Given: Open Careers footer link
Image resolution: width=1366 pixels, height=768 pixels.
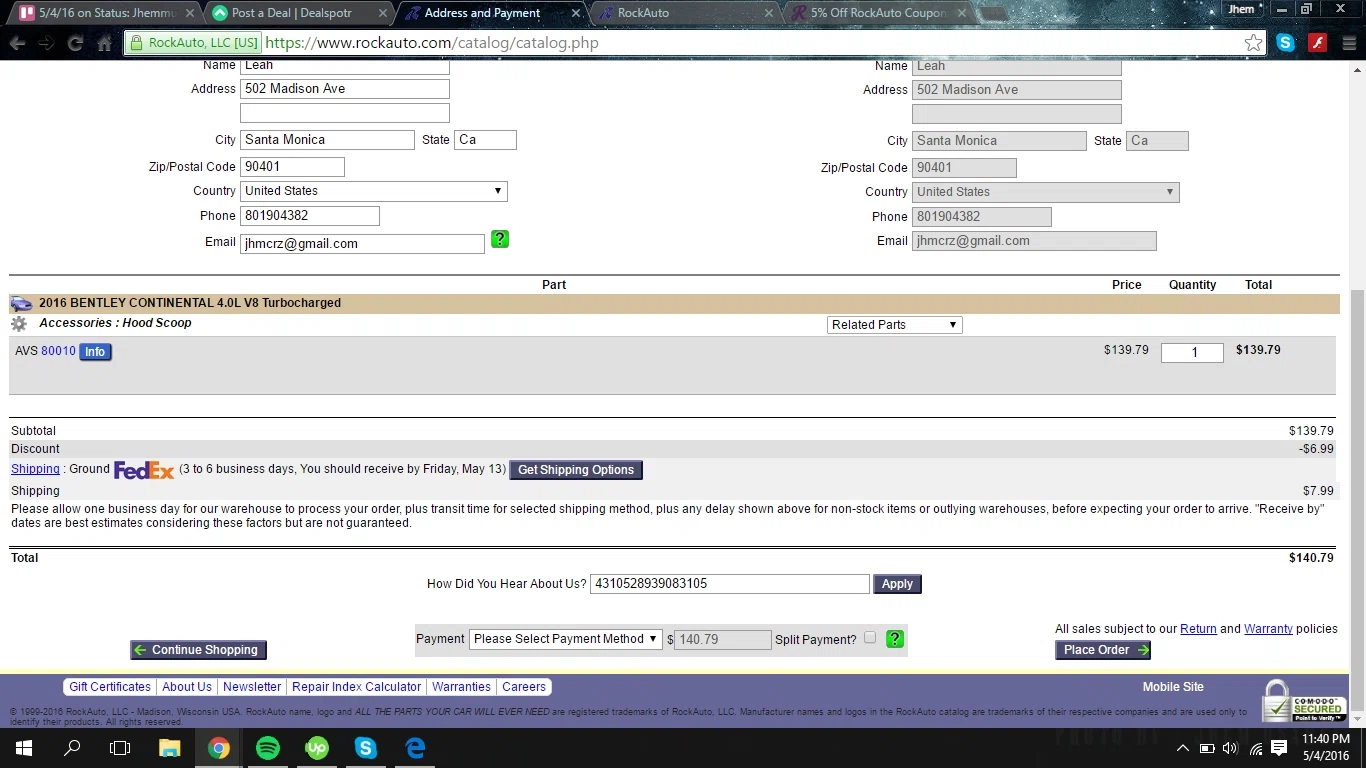Looking at the screenshot, I should pyautogui.click(x=524, y=687).
